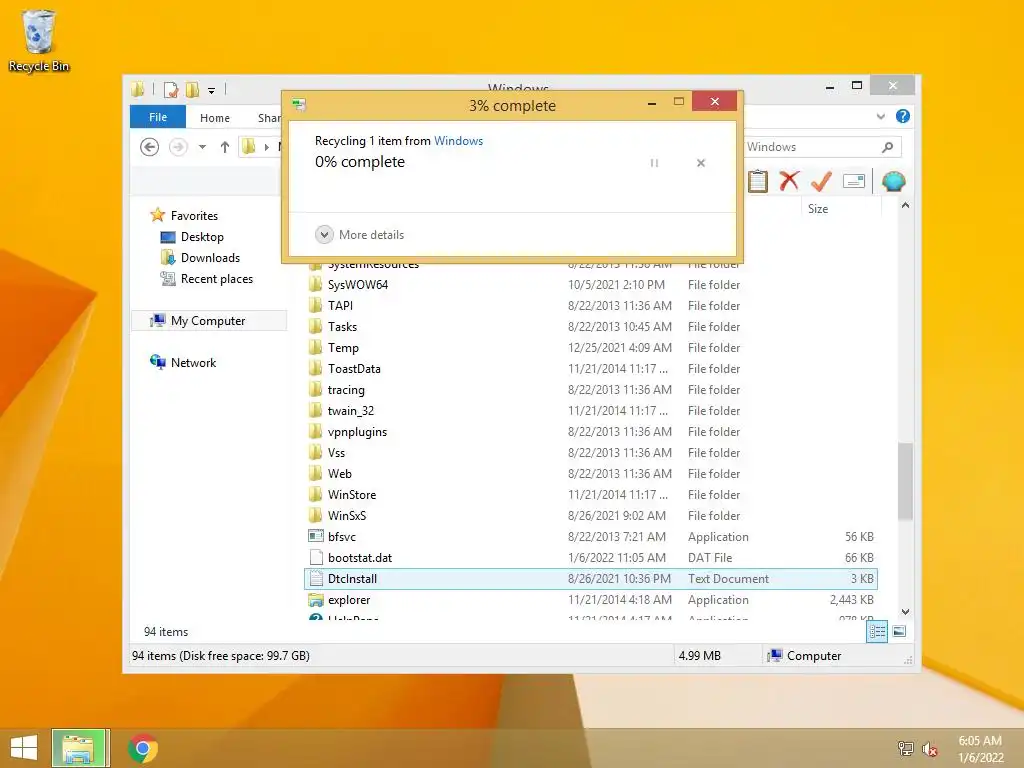Click the orange checkmark properties icon
The height and width of the screenshot is (768, 1024).
(821, 181)
